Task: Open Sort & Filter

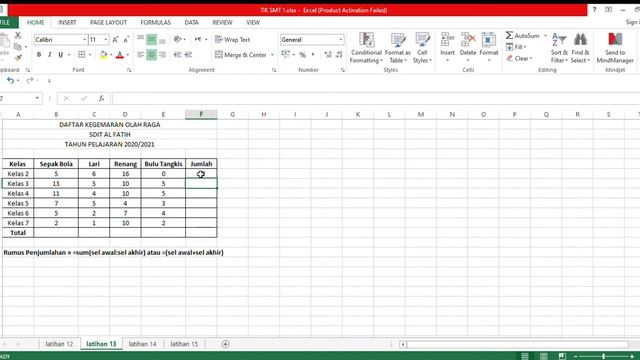Action: click(x=559, y=48)
